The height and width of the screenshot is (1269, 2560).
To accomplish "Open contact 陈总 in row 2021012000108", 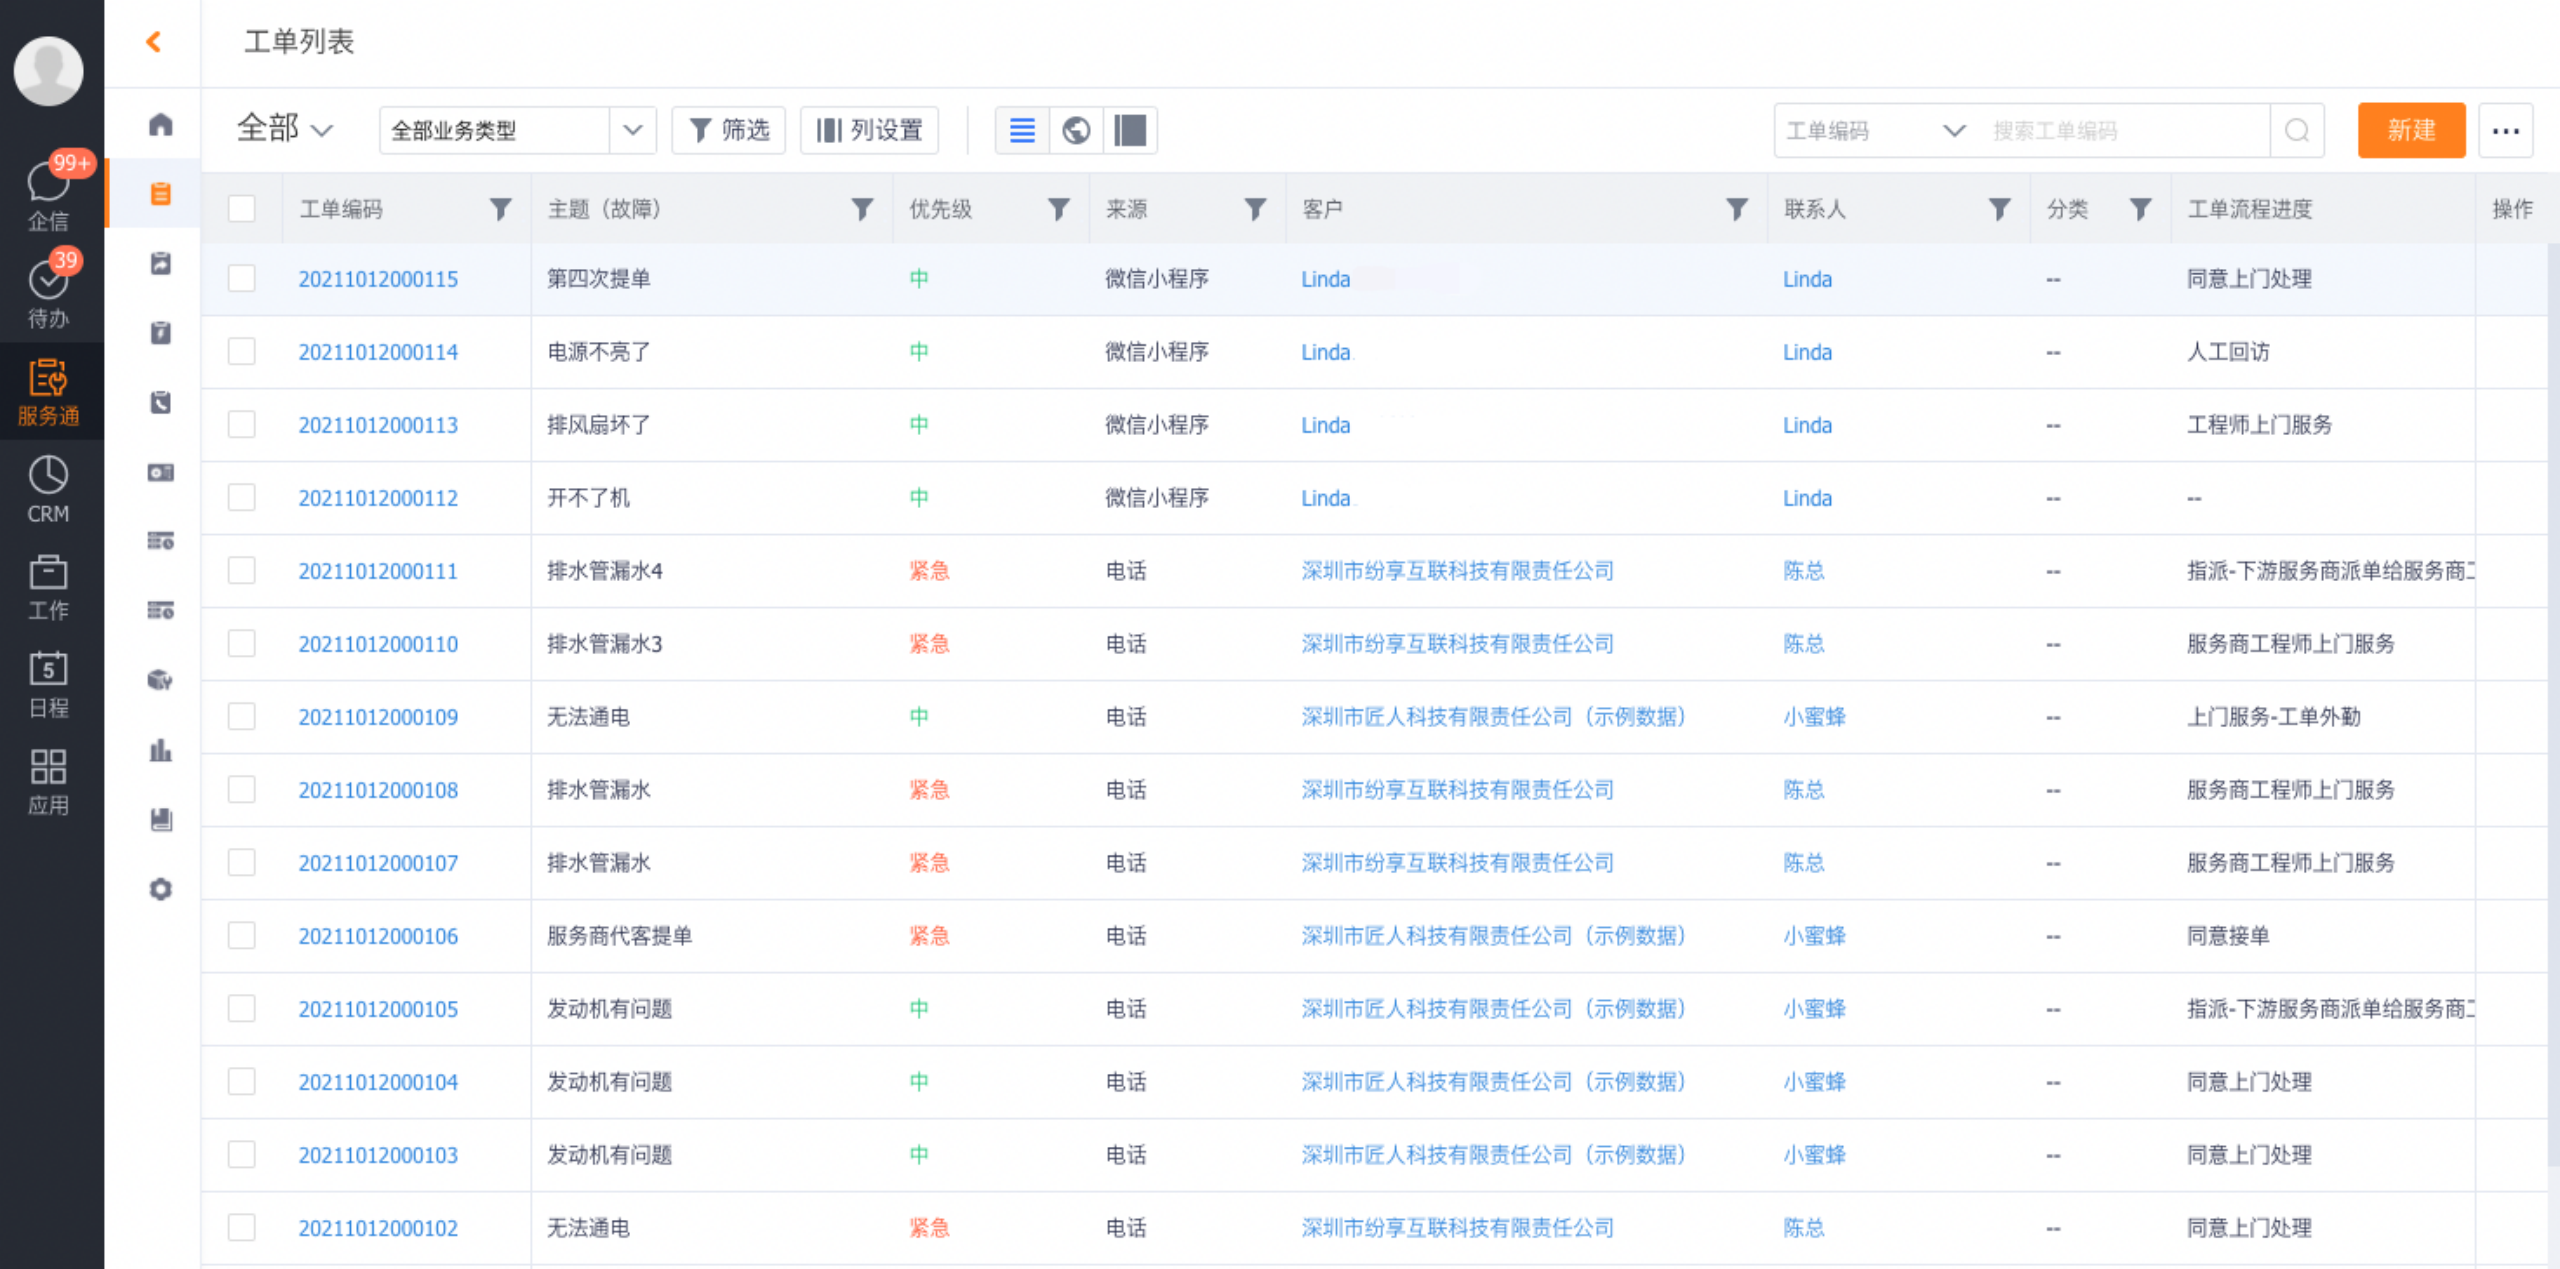I will point(1803,790).
